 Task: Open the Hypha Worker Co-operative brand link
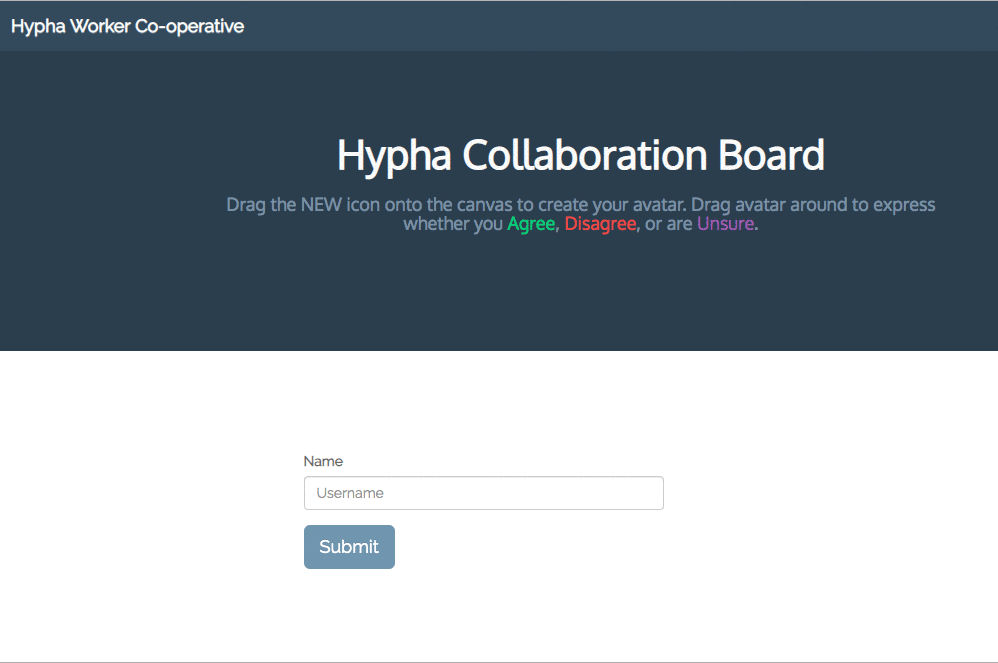click(127, 26)
